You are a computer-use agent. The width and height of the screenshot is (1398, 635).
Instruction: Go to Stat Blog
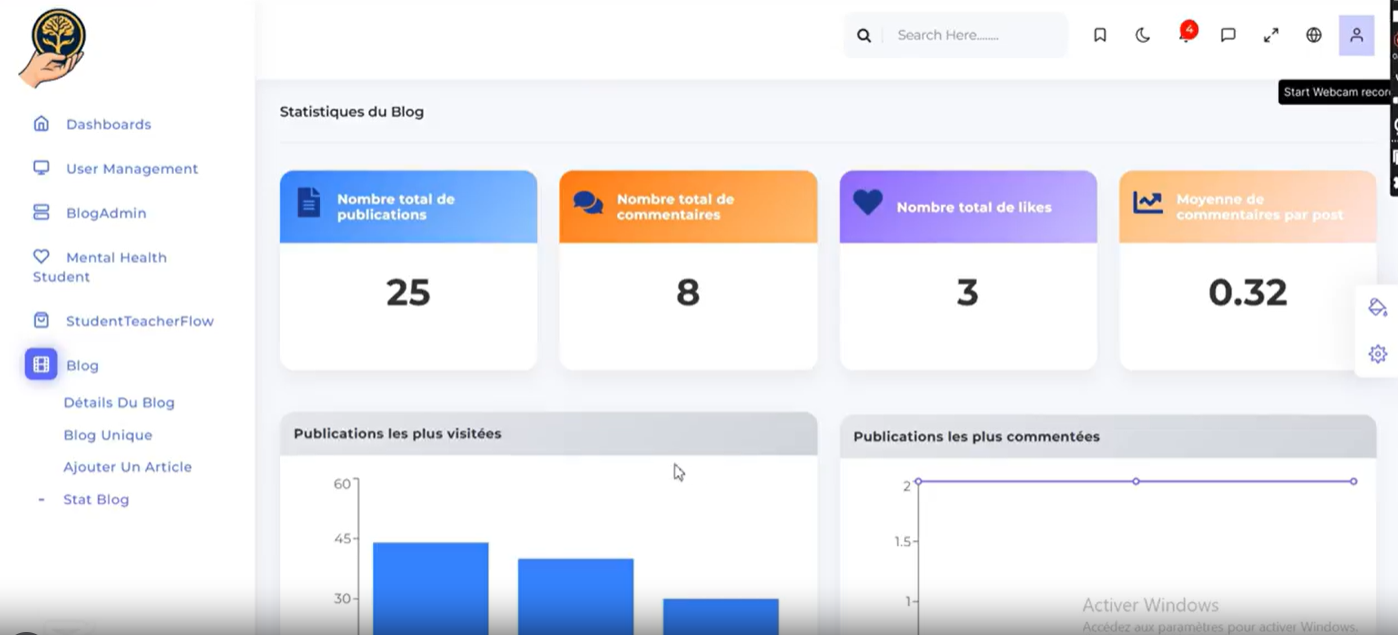pyautogui.click(x=96, y=499)
